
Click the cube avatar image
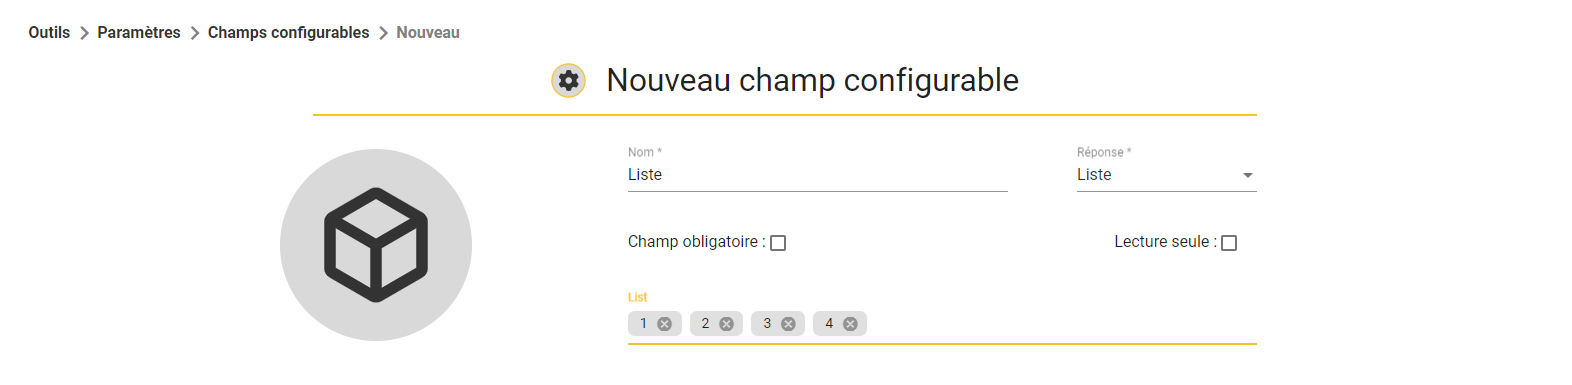tap(376, 245)
